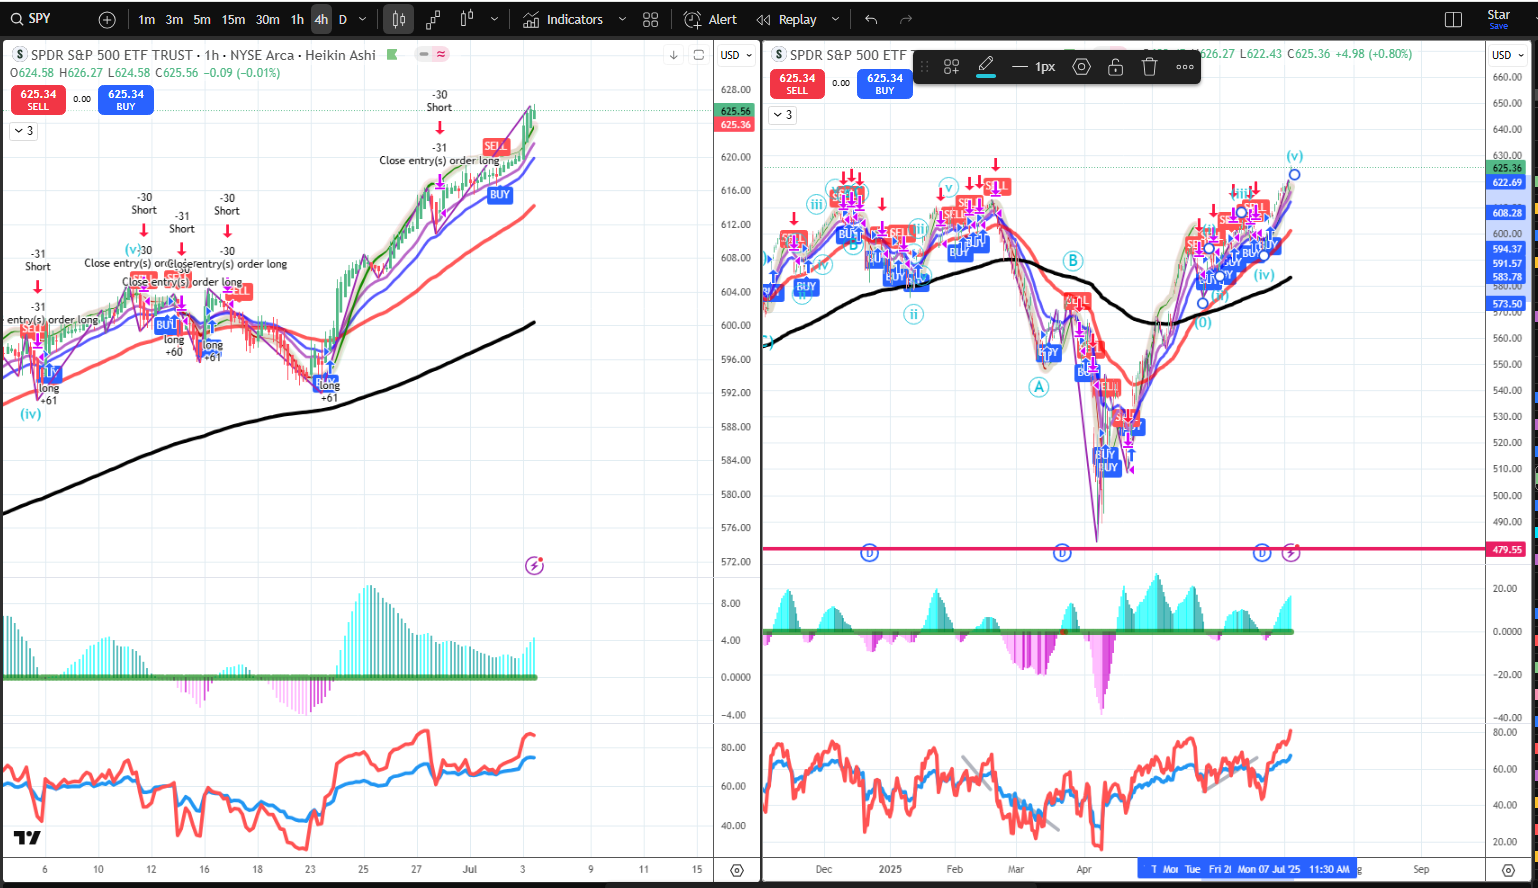Select the 30m timeframe
Image resolution: width=1538 pixels, height=888 pixels.
point(267,20)
